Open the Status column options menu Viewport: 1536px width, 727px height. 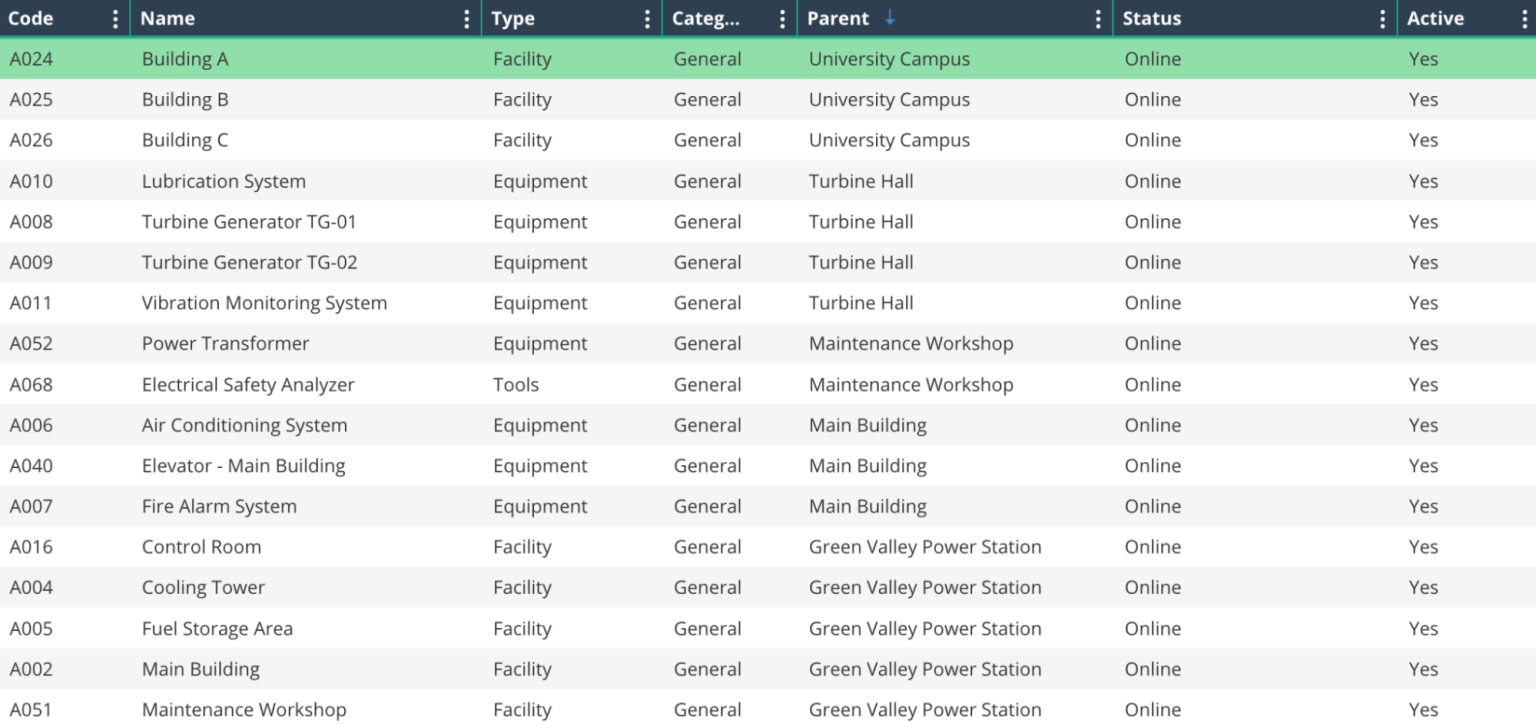pos(1382,19)
